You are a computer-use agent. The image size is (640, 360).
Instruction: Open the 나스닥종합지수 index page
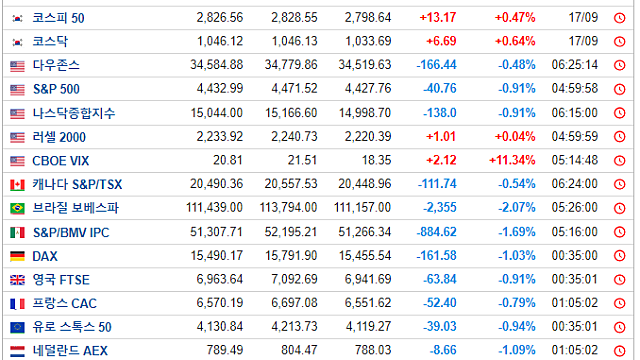click(x=74, y=113)
